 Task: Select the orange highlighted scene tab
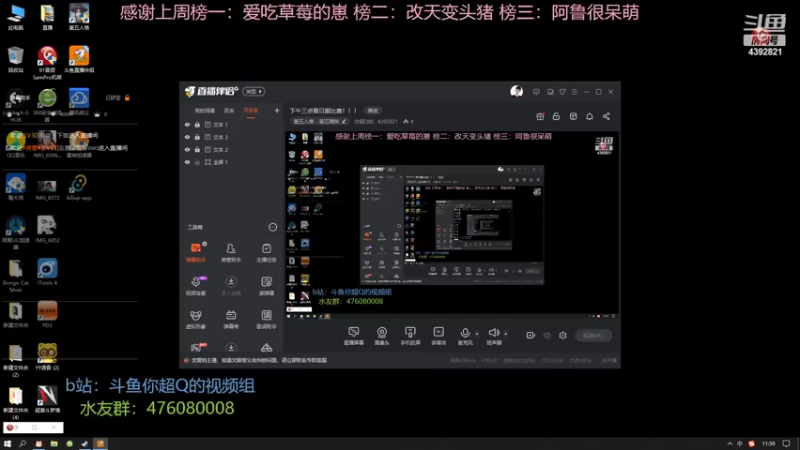(x=251, y=111)
